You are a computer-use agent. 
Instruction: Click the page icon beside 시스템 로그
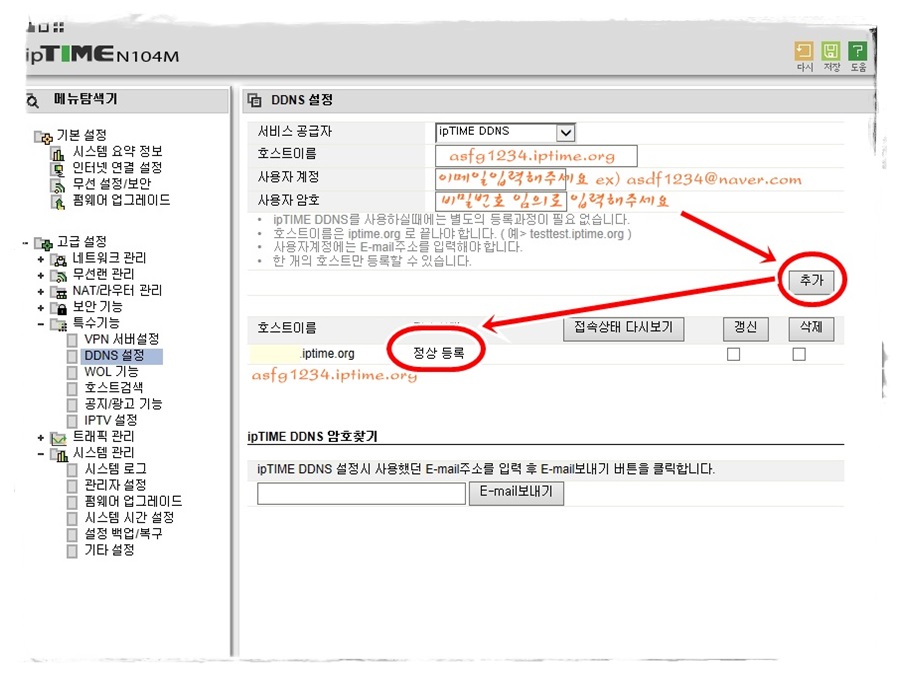point(72,470)
